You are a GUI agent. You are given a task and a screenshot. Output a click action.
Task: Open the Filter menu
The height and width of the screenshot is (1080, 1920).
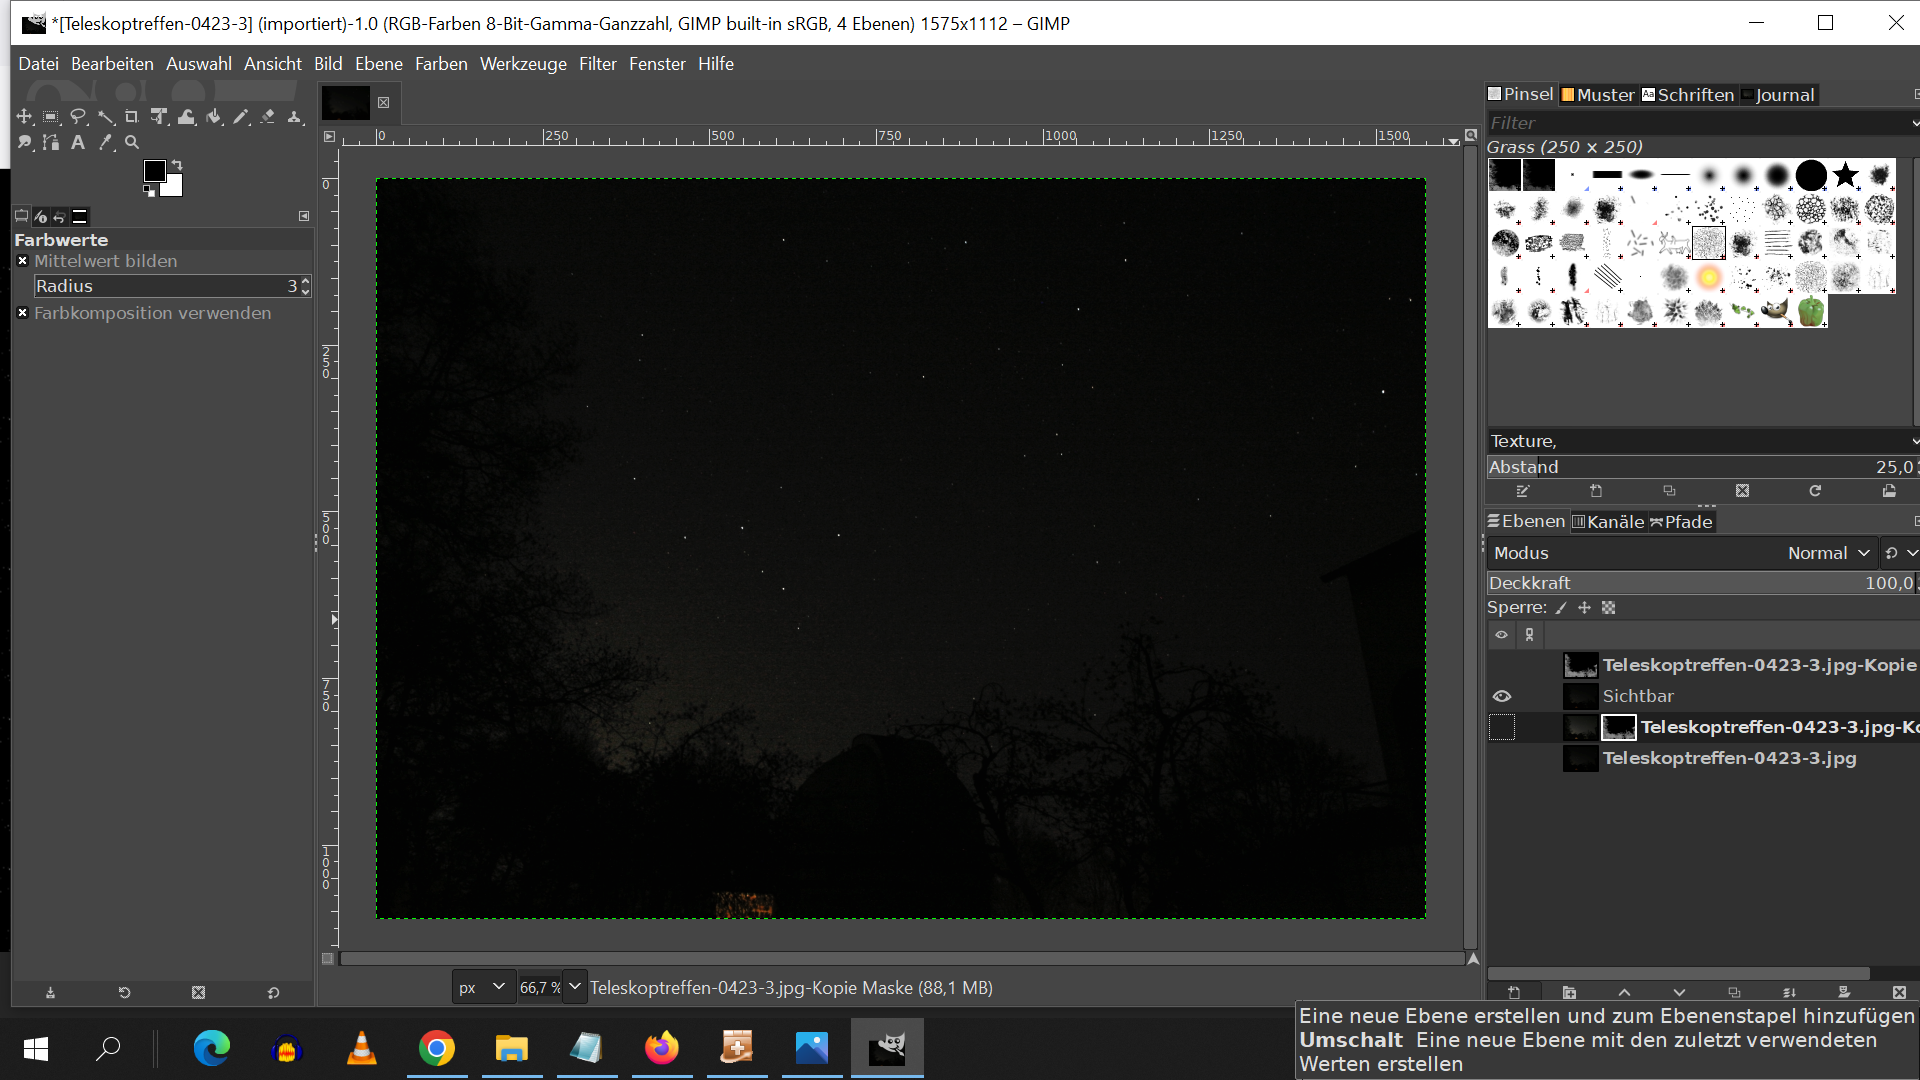pyautogui.click(x=597, y=64)
